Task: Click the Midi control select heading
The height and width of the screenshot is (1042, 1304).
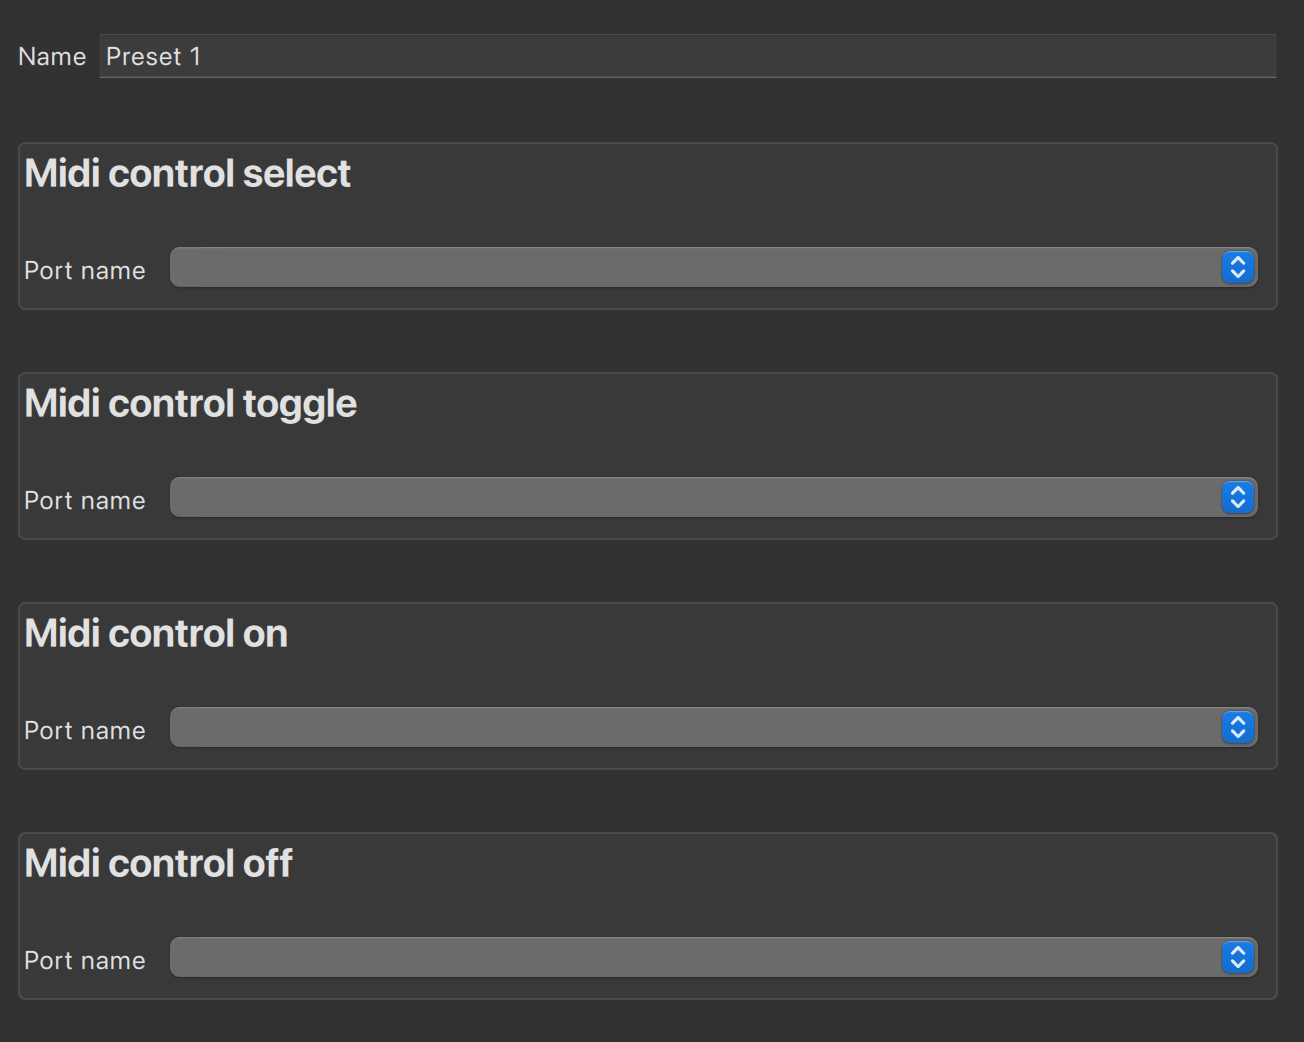Action: pos(187,174)
